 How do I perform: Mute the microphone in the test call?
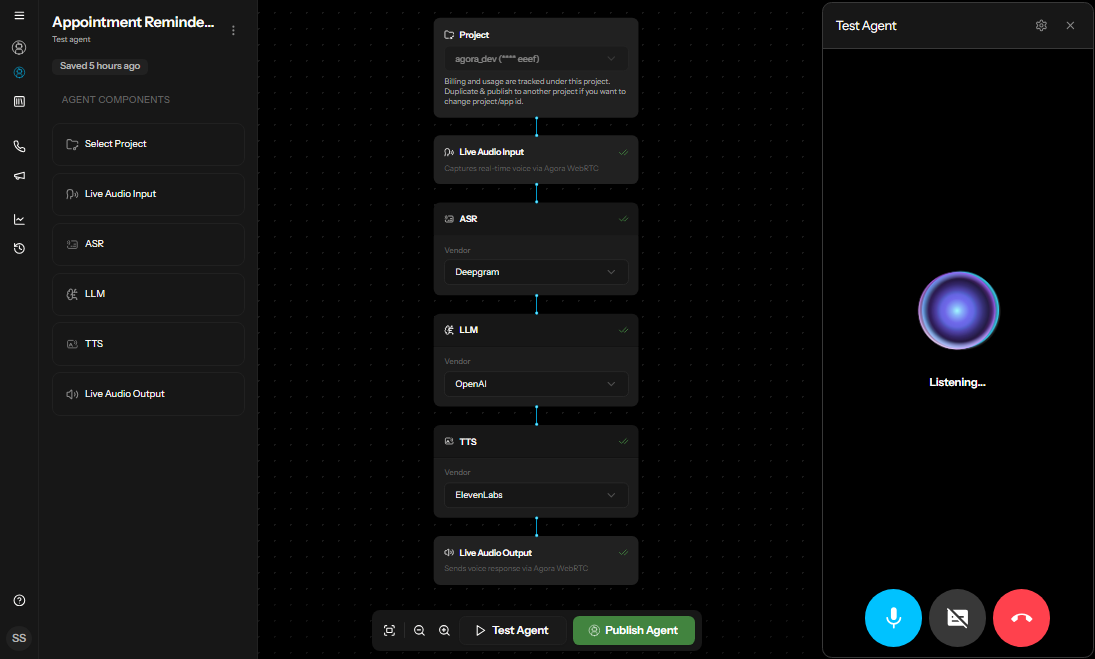[x=893, y=618]
